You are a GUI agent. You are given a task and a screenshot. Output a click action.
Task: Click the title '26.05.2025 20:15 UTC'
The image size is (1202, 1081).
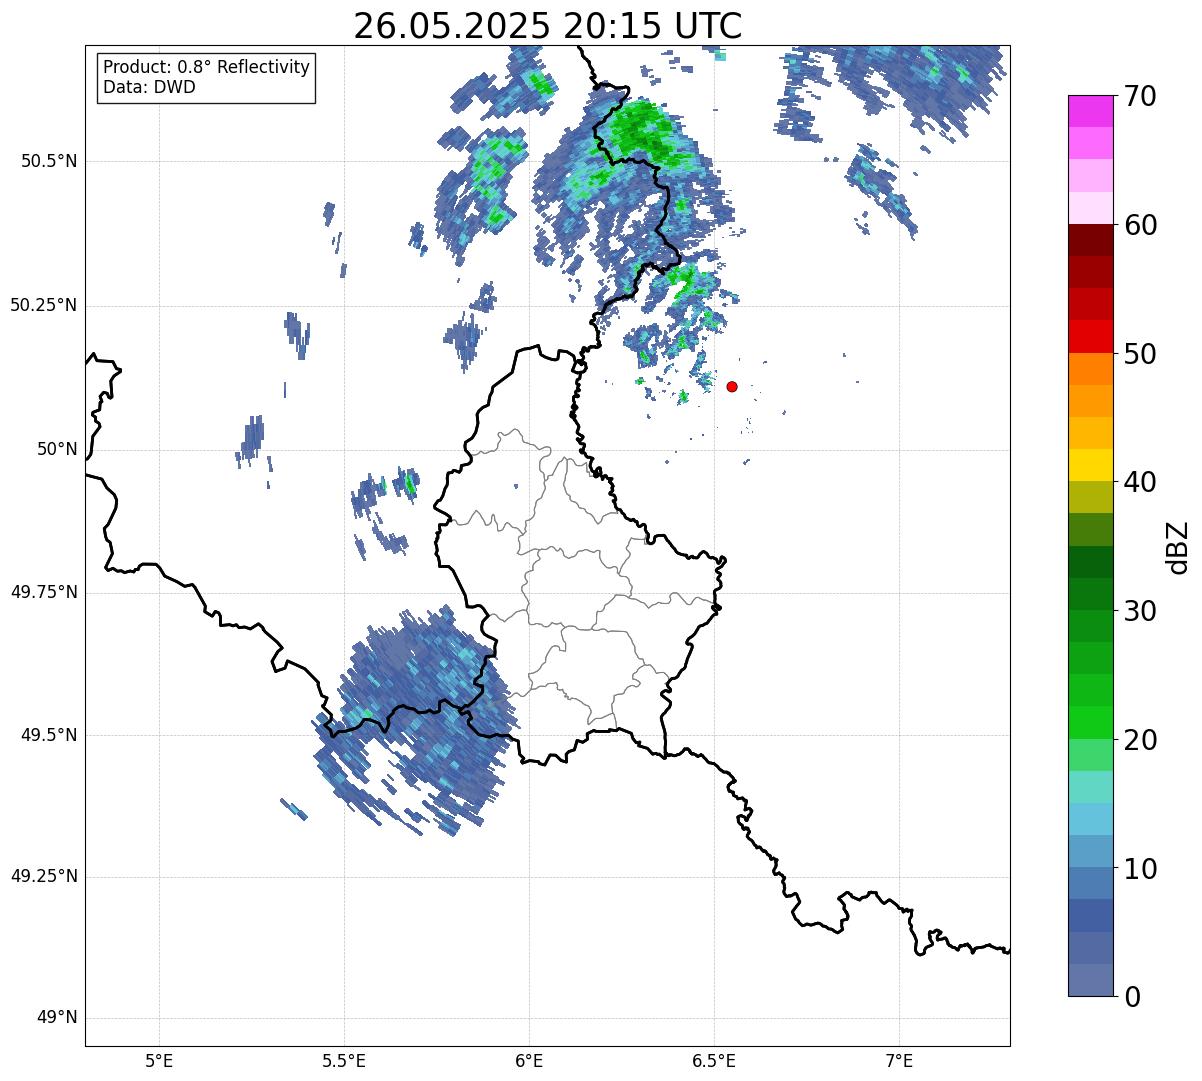548,26
